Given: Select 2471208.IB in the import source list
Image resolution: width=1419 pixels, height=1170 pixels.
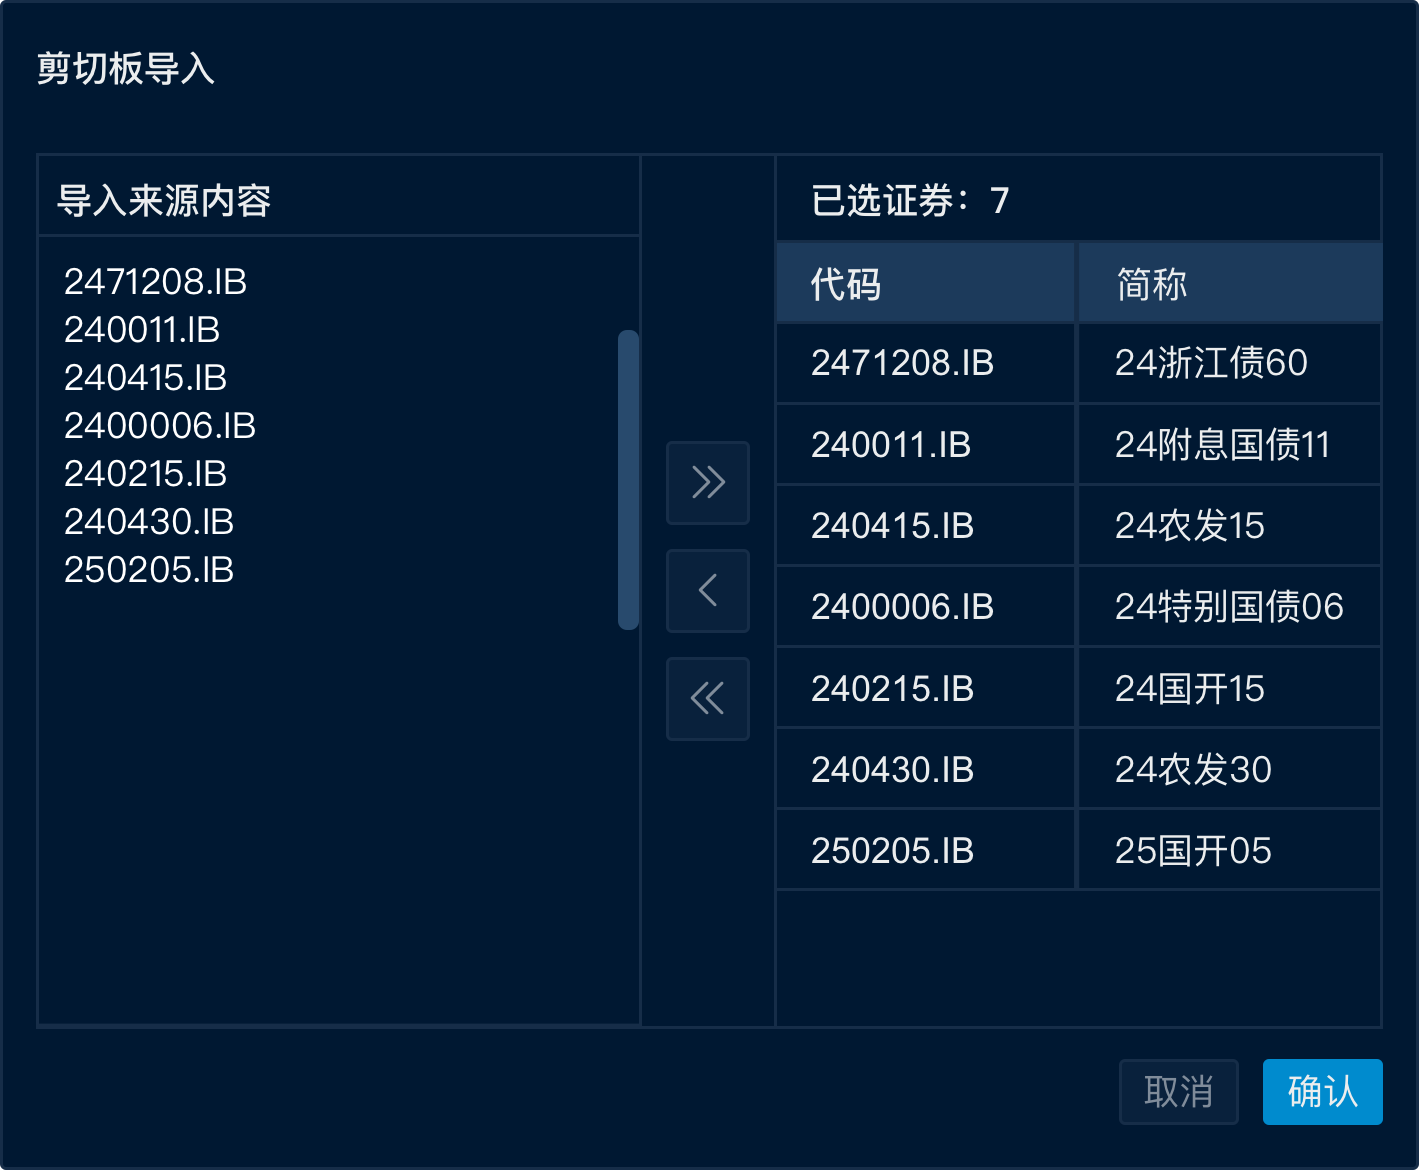Looking at the screenshot, I should [x=155, y=283].
